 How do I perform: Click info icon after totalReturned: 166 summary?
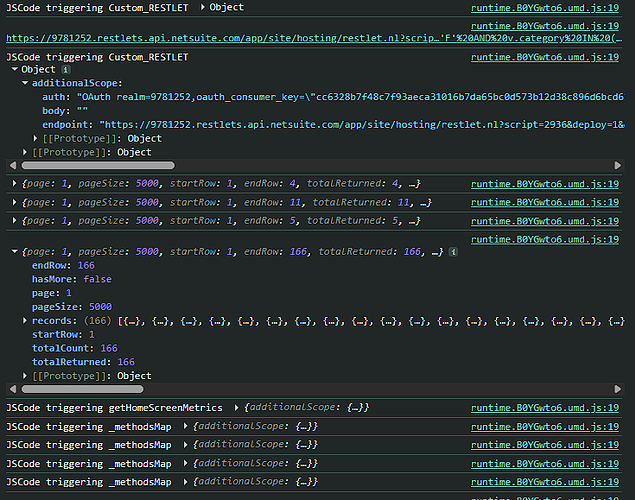(453, 252)
